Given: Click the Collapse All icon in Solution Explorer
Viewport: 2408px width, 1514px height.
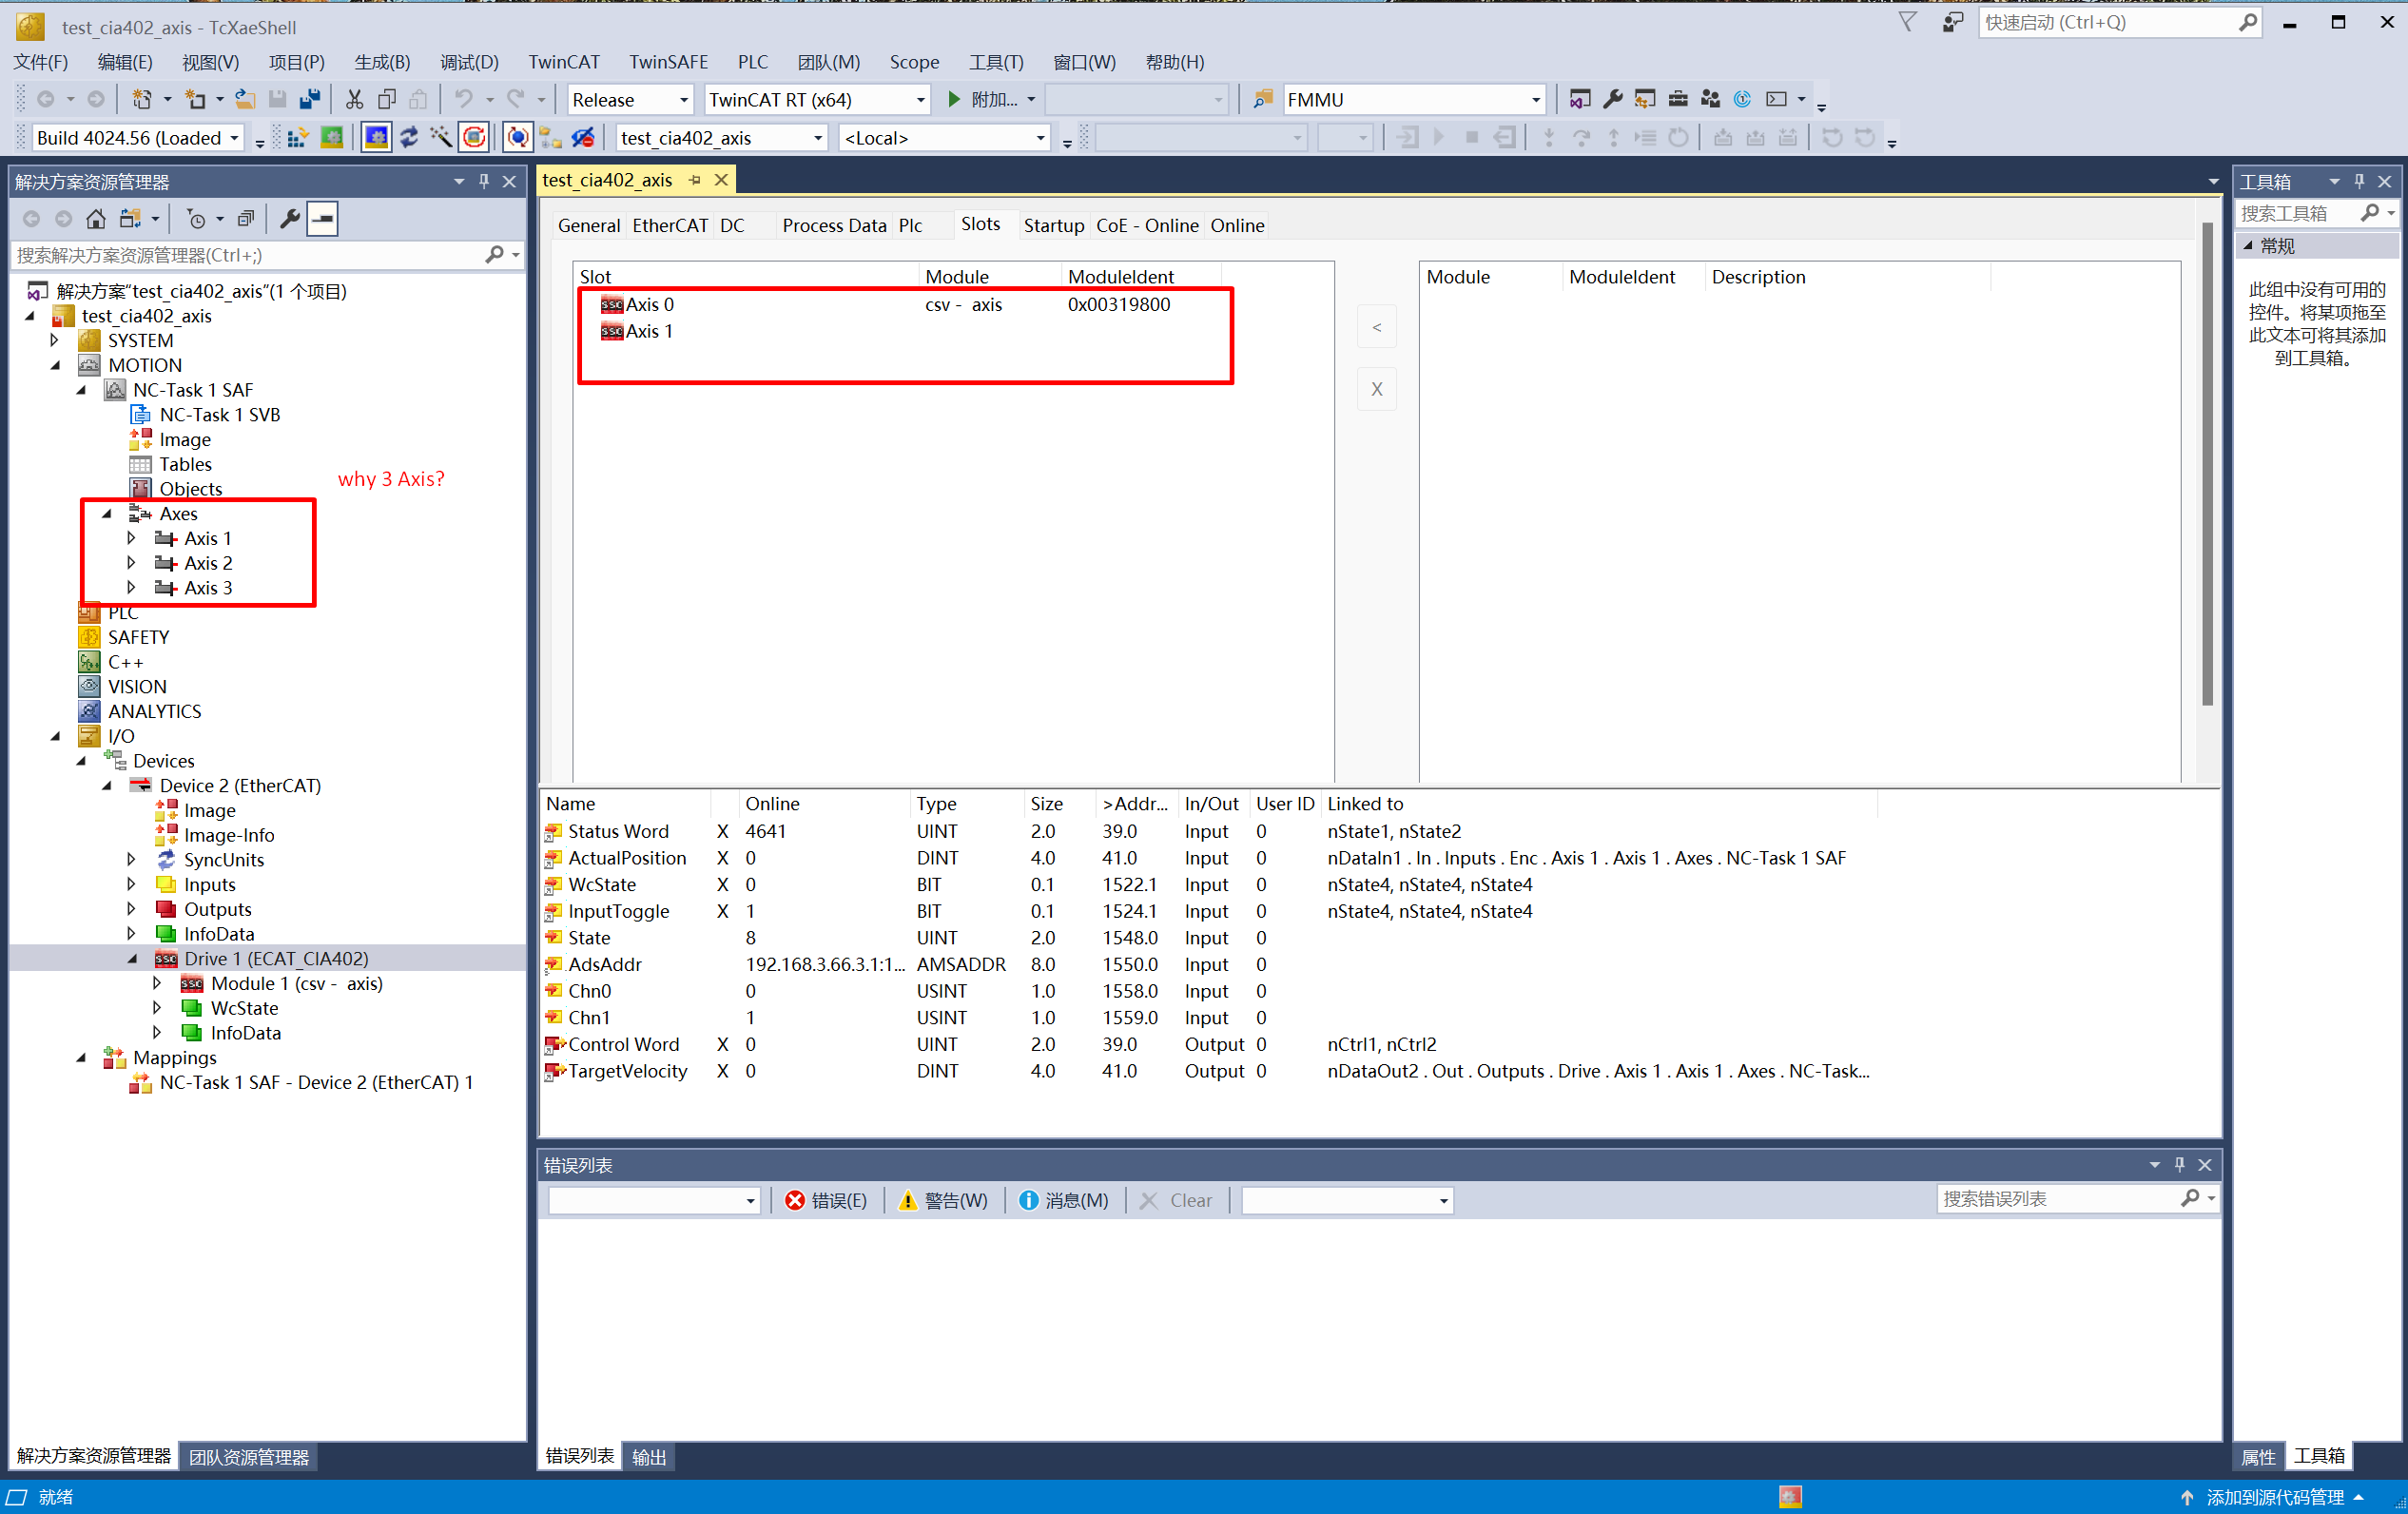Looking at the screenshot, I should (x=246, y=219).
